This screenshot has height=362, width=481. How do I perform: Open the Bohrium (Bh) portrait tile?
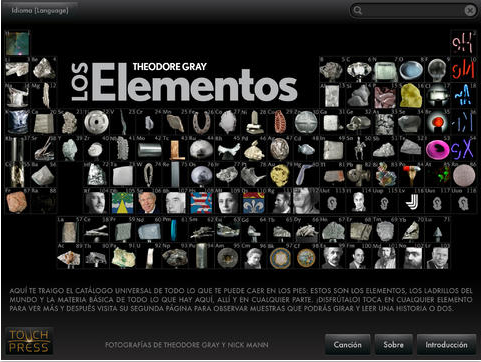[x=175, y=201]
